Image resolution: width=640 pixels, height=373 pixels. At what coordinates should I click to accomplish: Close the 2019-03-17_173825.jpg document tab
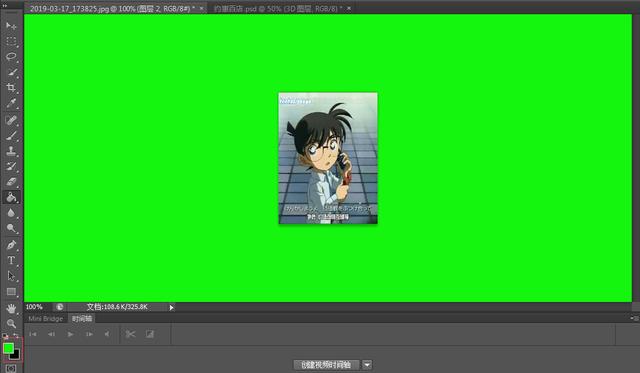click(x=201, y=8)
